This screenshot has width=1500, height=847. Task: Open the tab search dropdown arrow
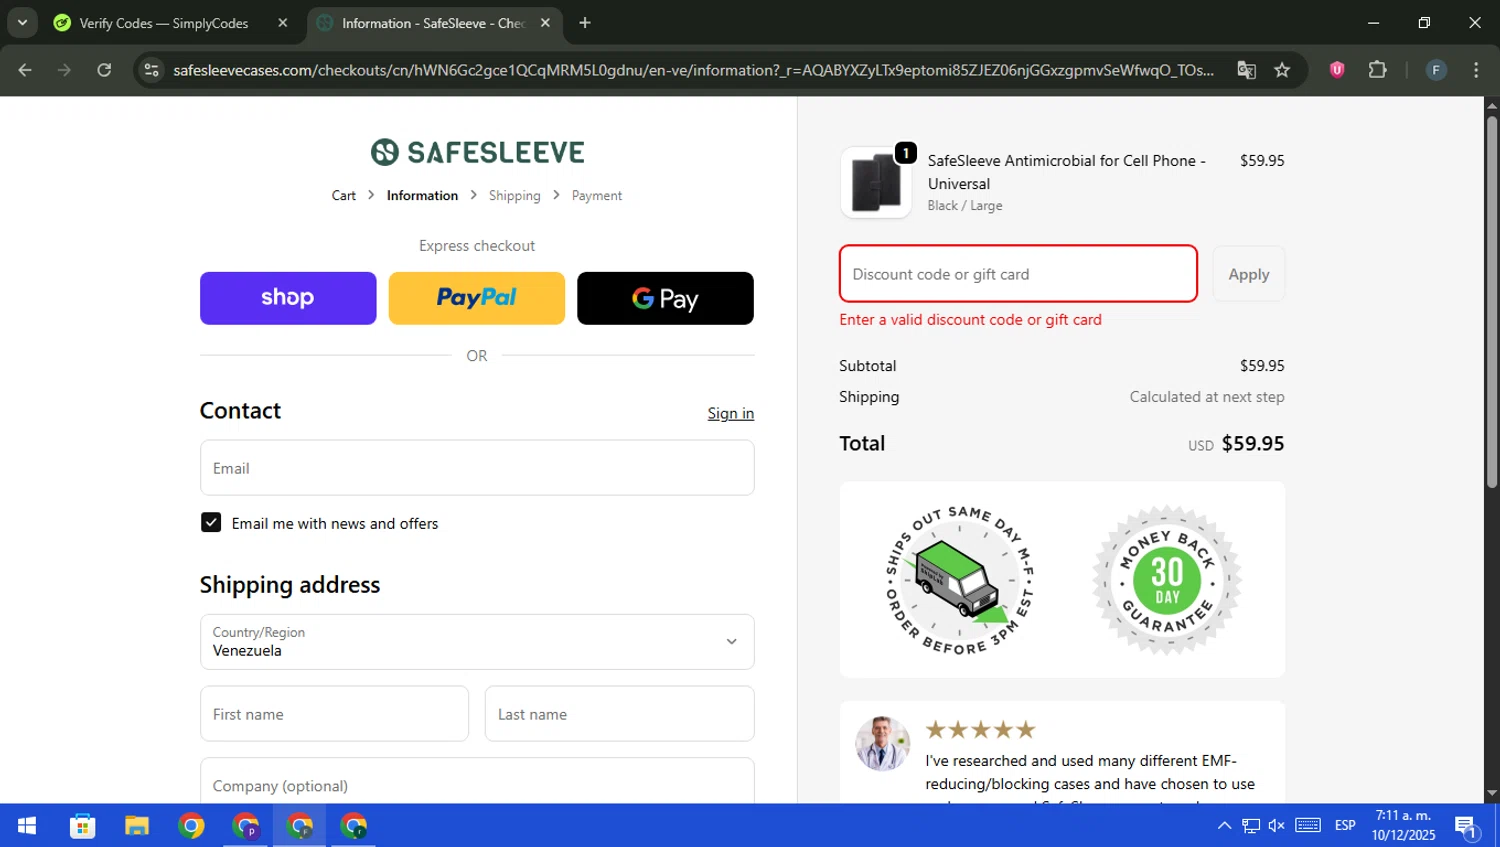[22, 22]
